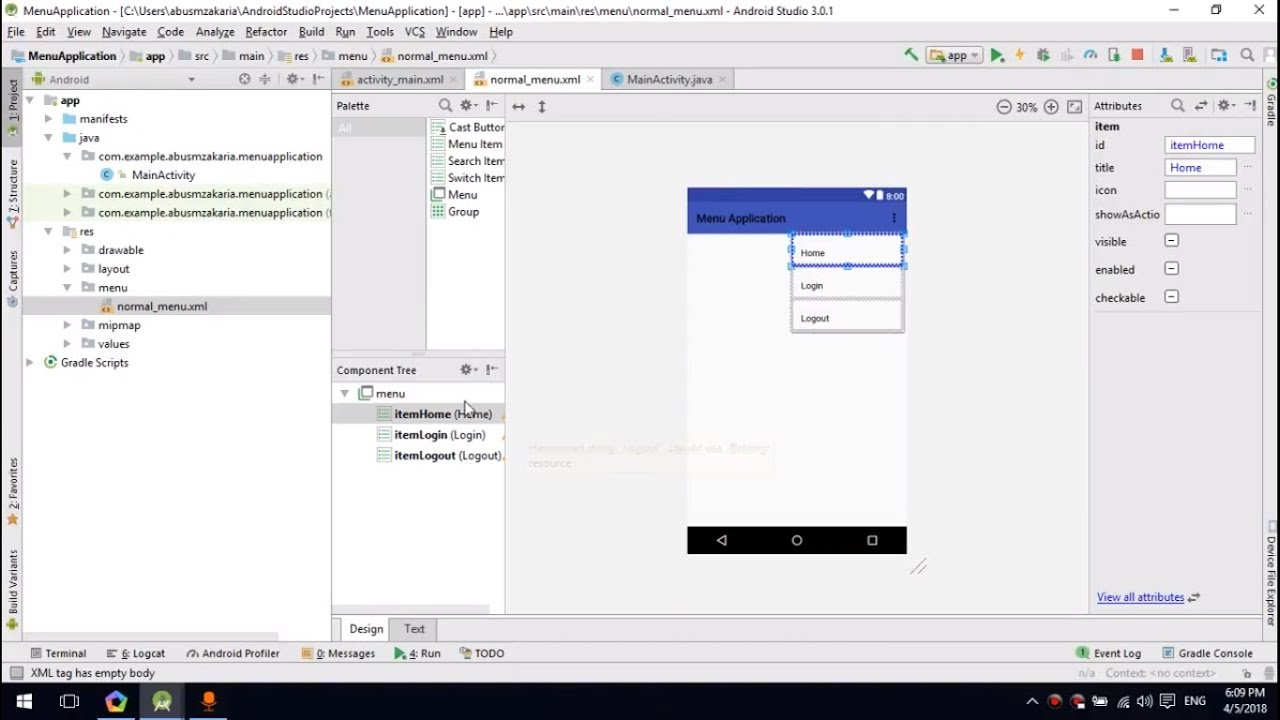Open the Refactor menu

coord(266,32)
